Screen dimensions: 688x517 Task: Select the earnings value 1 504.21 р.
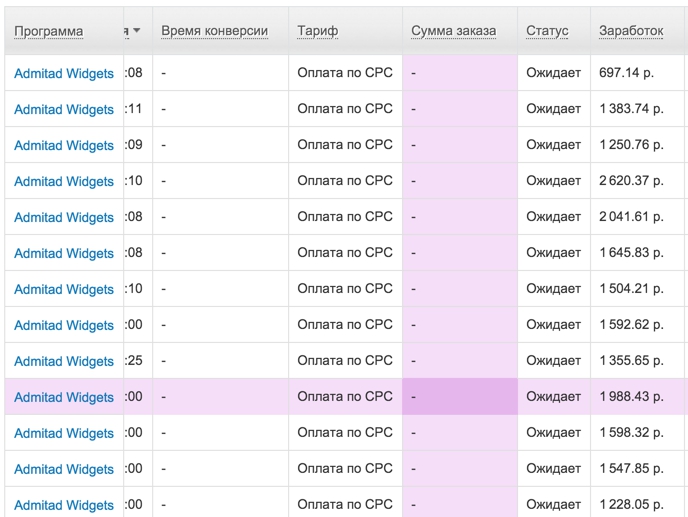click(631, 289)
